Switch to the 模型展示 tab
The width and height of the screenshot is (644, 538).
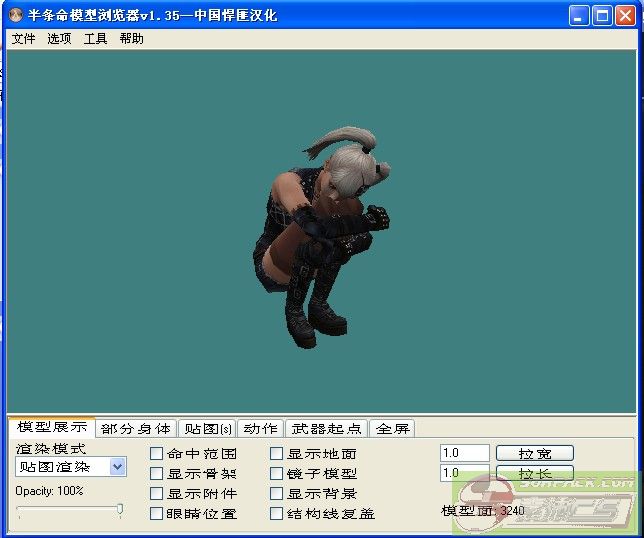[52, 427]
